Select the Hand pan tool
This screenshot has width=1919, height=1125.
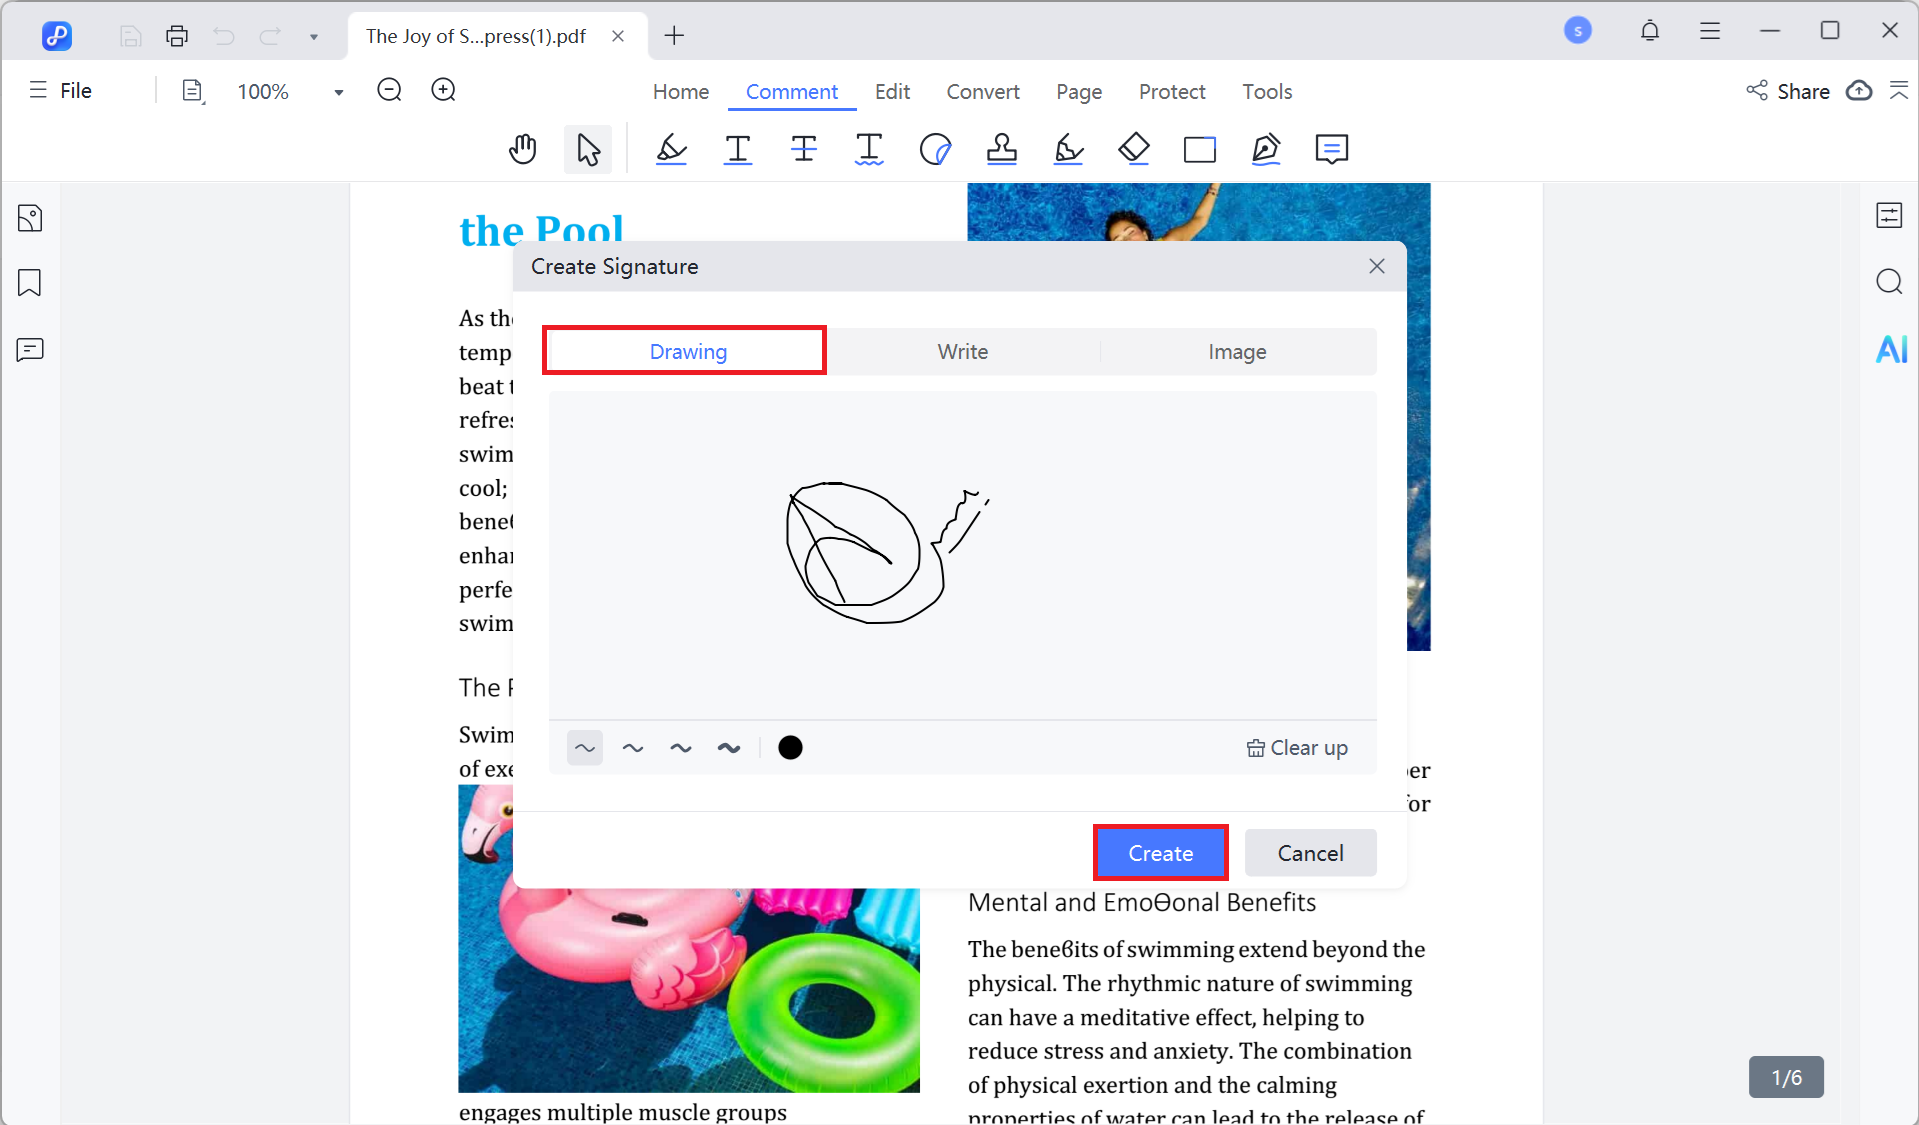pos(522,149)
